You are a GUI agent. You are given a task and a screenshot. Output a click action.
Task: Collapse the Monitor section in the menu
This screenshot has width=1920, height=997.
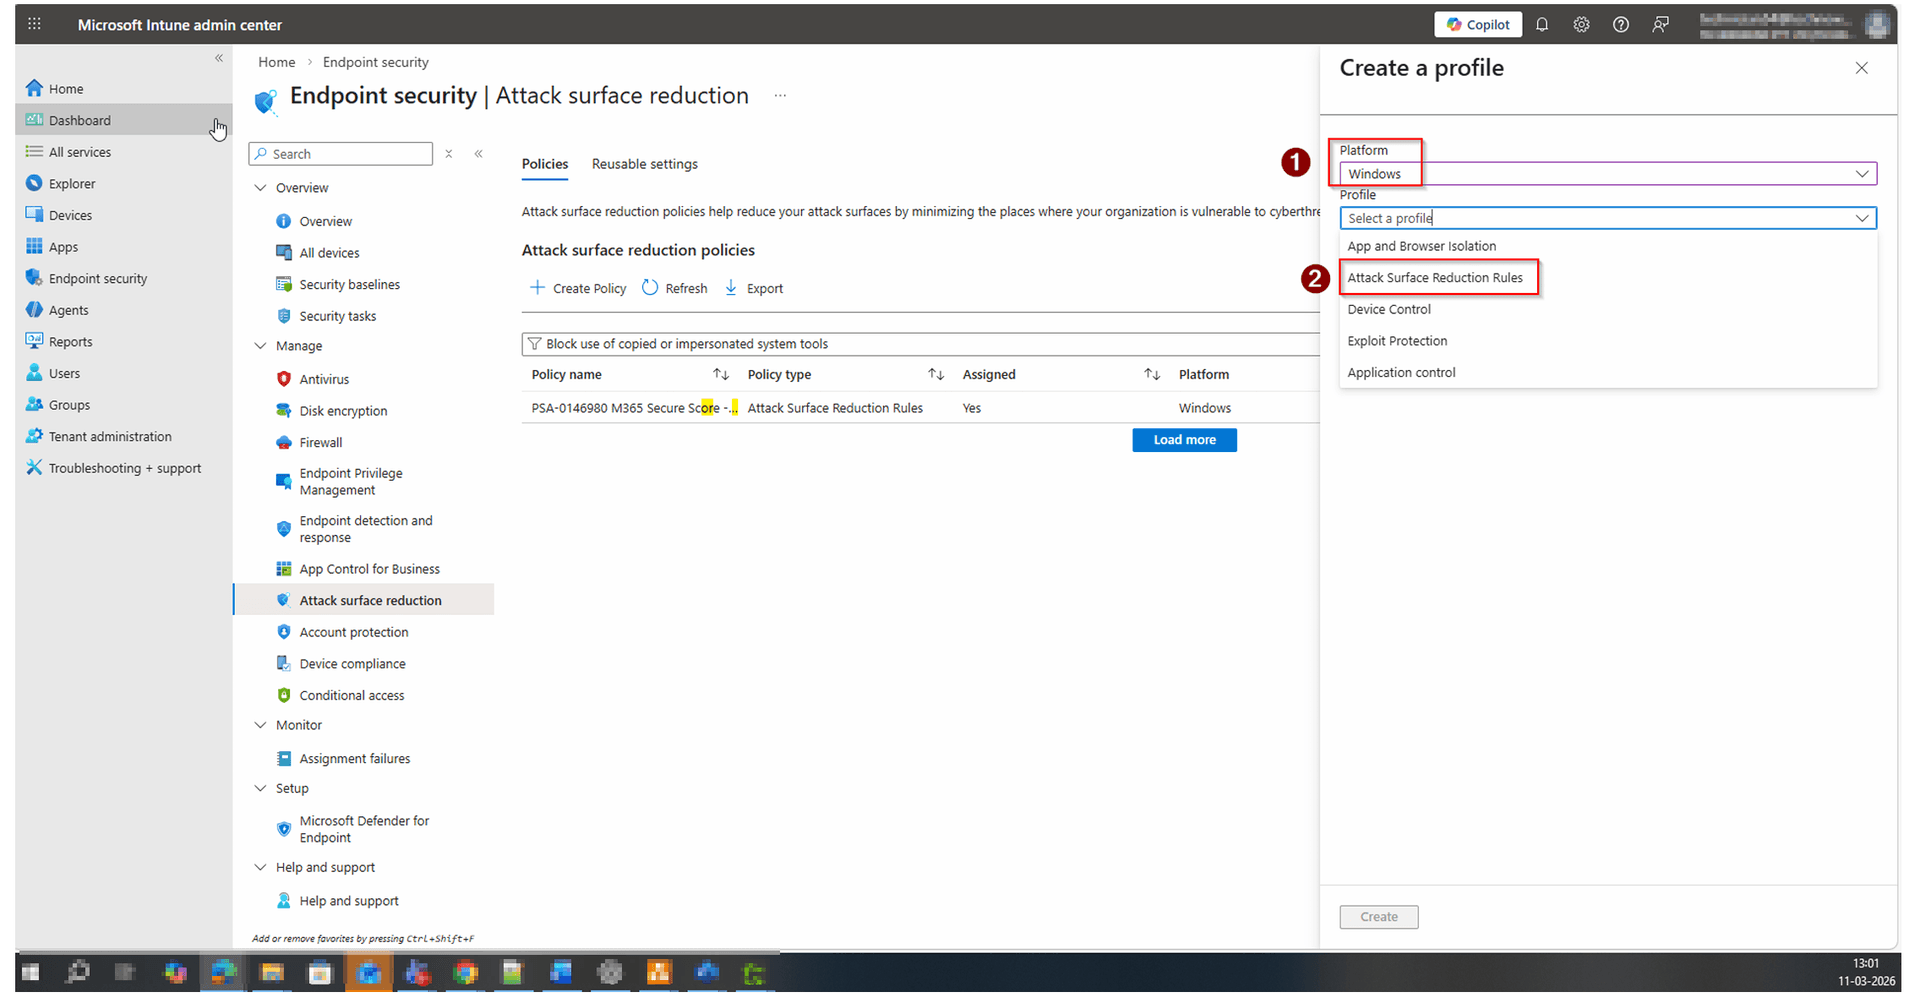pos(261,725)
